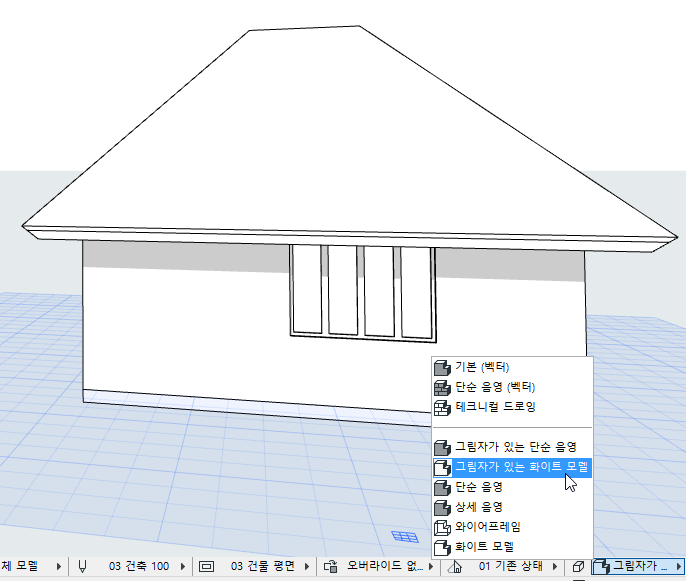This screenshot has width=686, height=581.
Task: Click the 3D cube icon before 그림자가
Action: (578, 567)
